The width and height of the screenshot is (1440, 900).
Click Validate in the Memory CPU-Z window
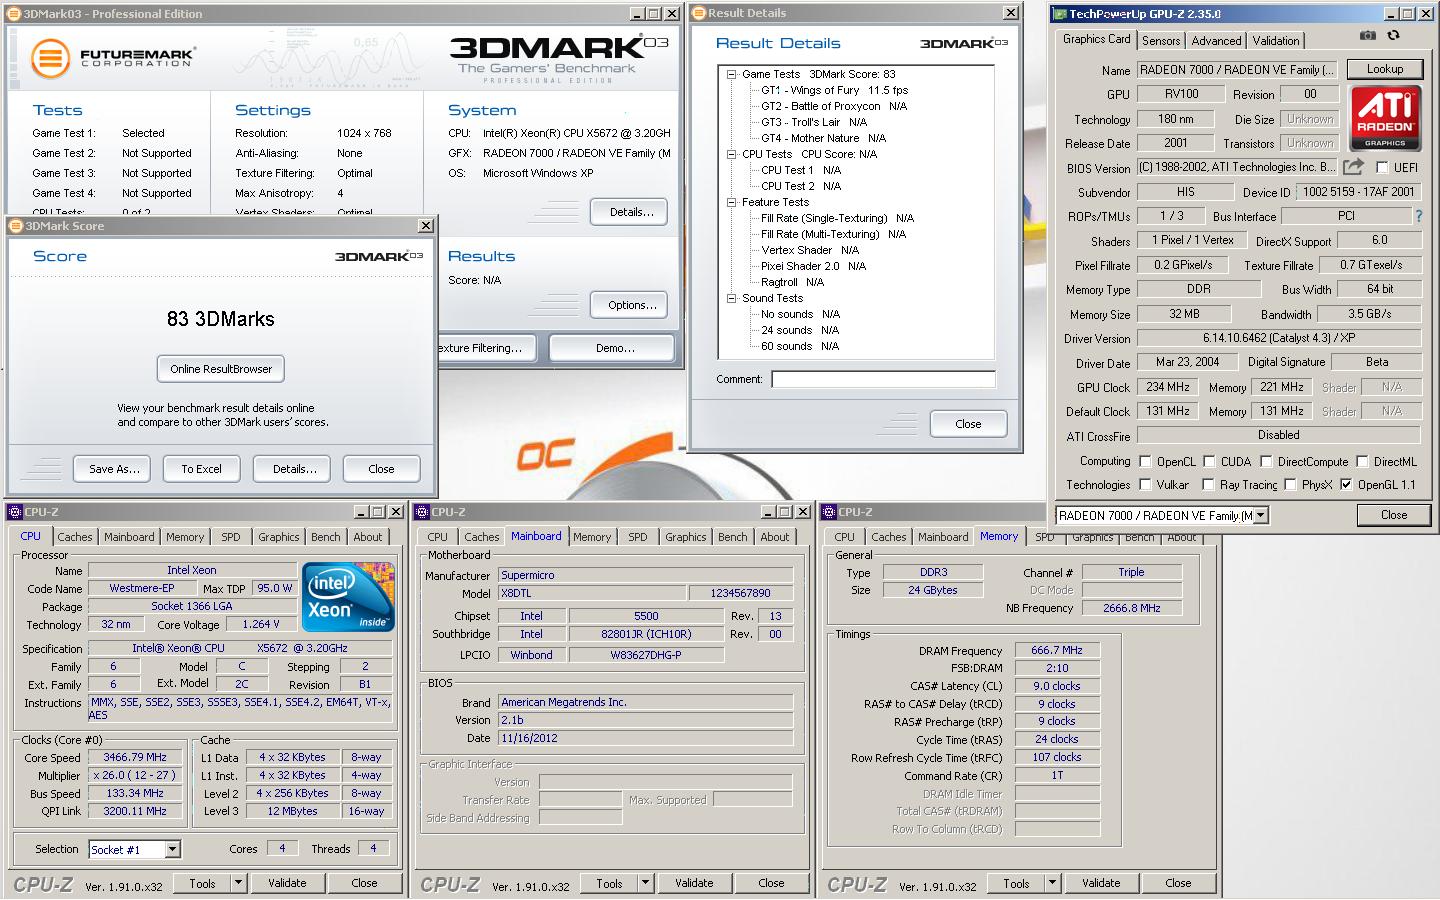point(1101,883)
